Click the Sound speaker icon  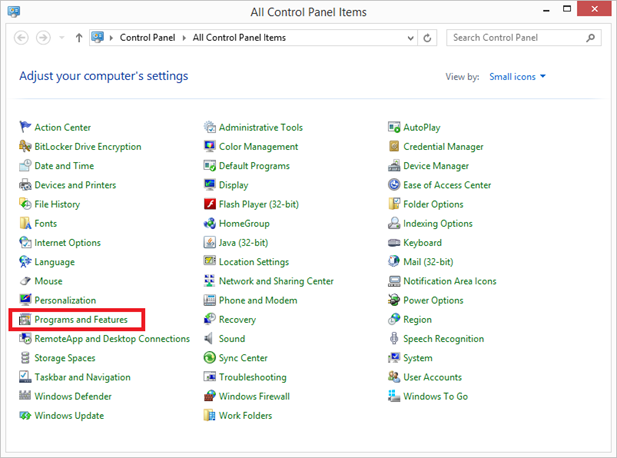point(209,338)
